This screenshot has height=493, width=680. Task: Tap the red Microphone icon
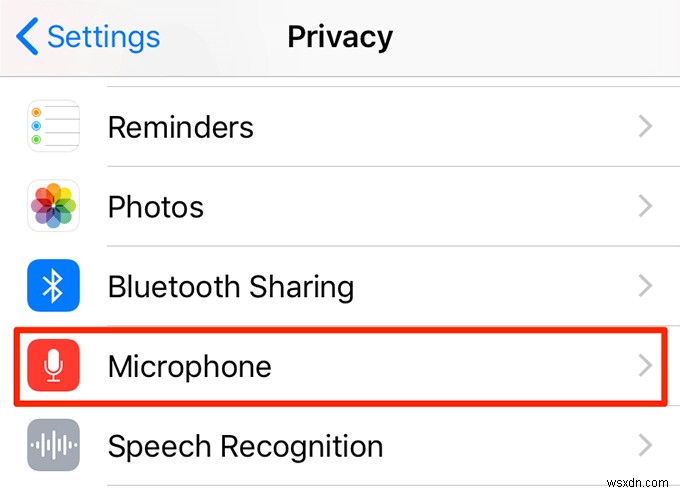coord(53,366)
